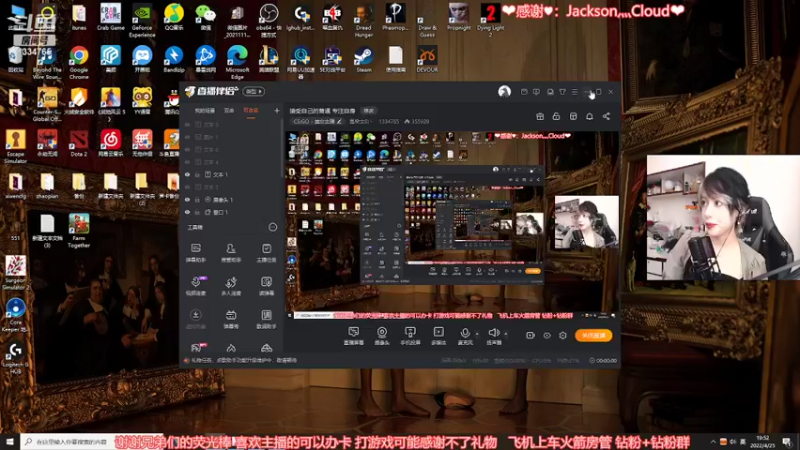Open the 读弹幕 read-danmaku tool
Image resolution: width=800 pixels, height=450 pixels.
coord(266,286)
